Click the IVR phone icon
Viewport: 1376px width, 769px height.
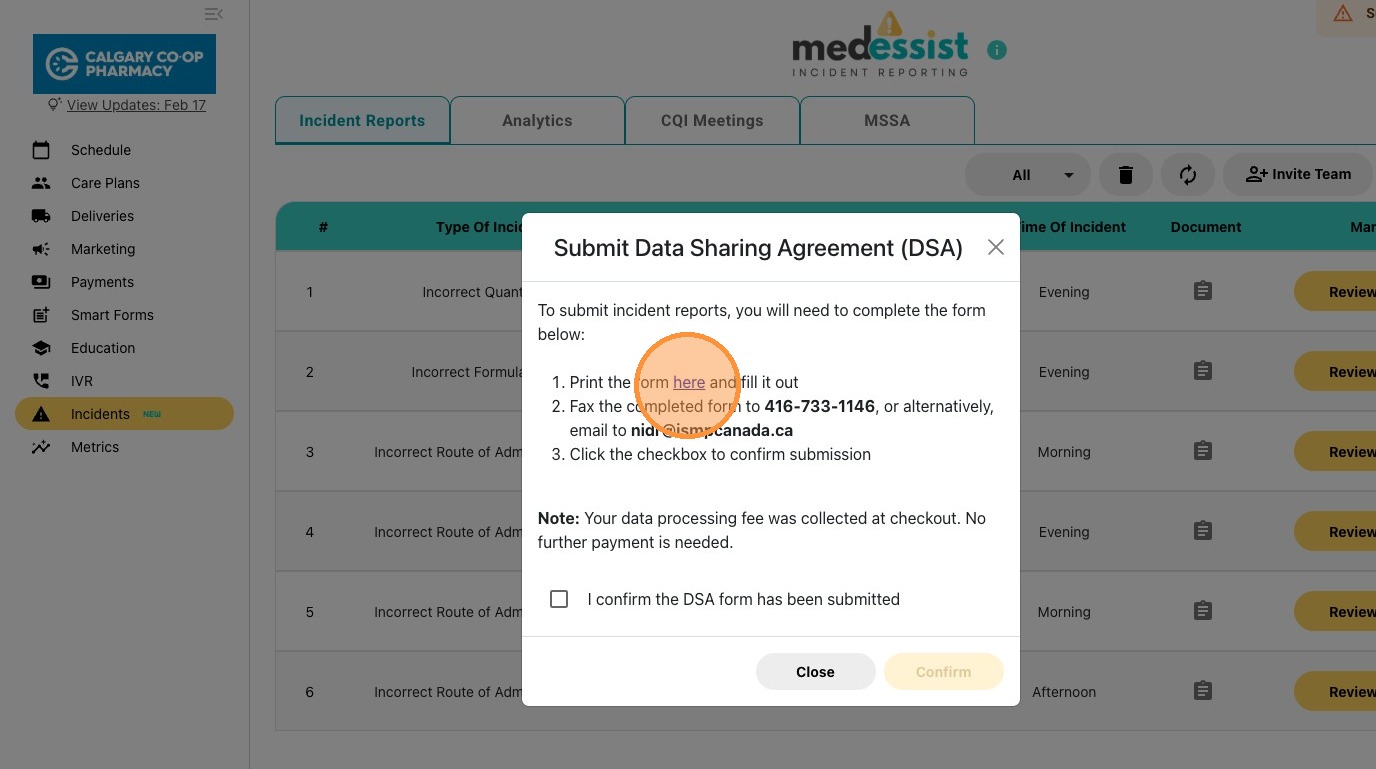(41, 381)
